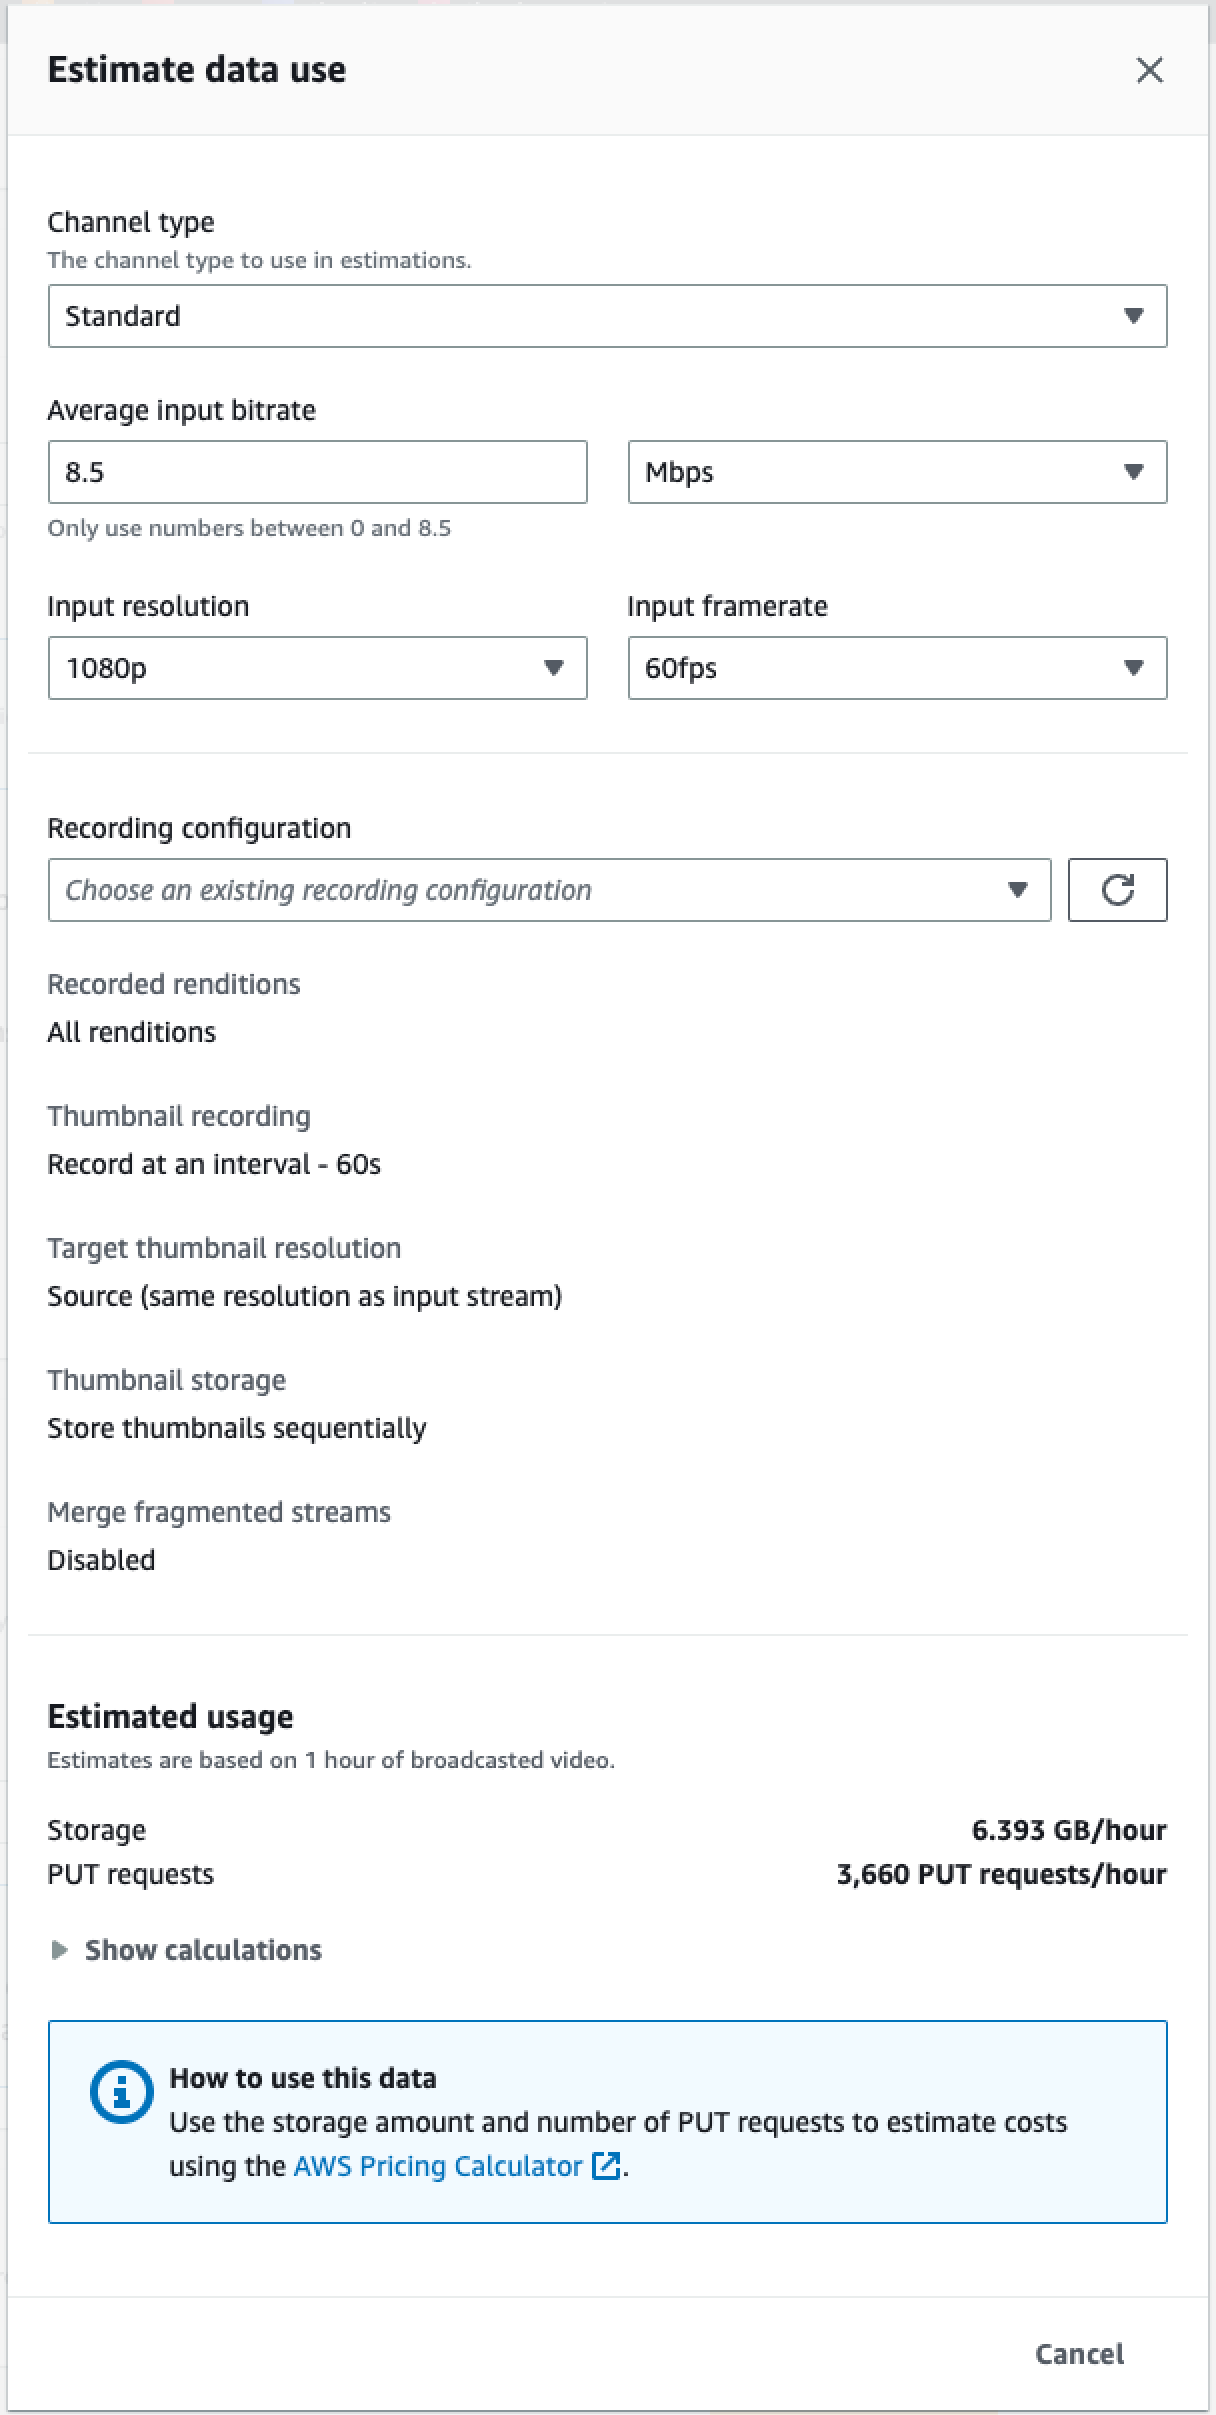The image size is (1216, 2415).
Task: Open the Channel type dropdown
Action: tap(607, 316)
